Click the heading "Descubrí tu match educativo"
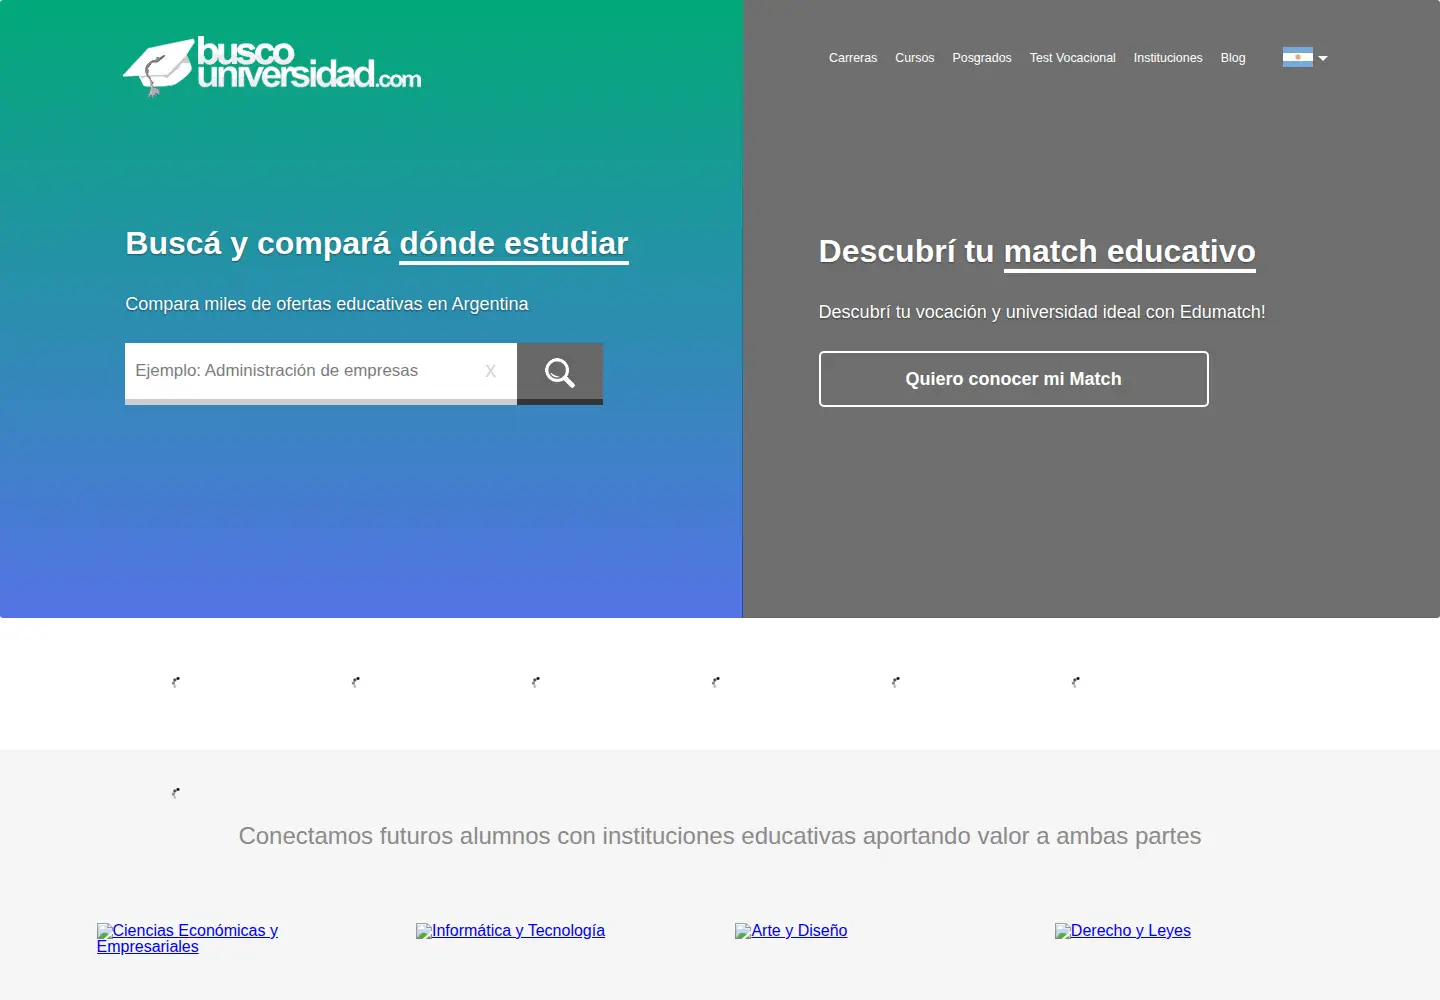 pyautogui.click(x=1037, y=252)
